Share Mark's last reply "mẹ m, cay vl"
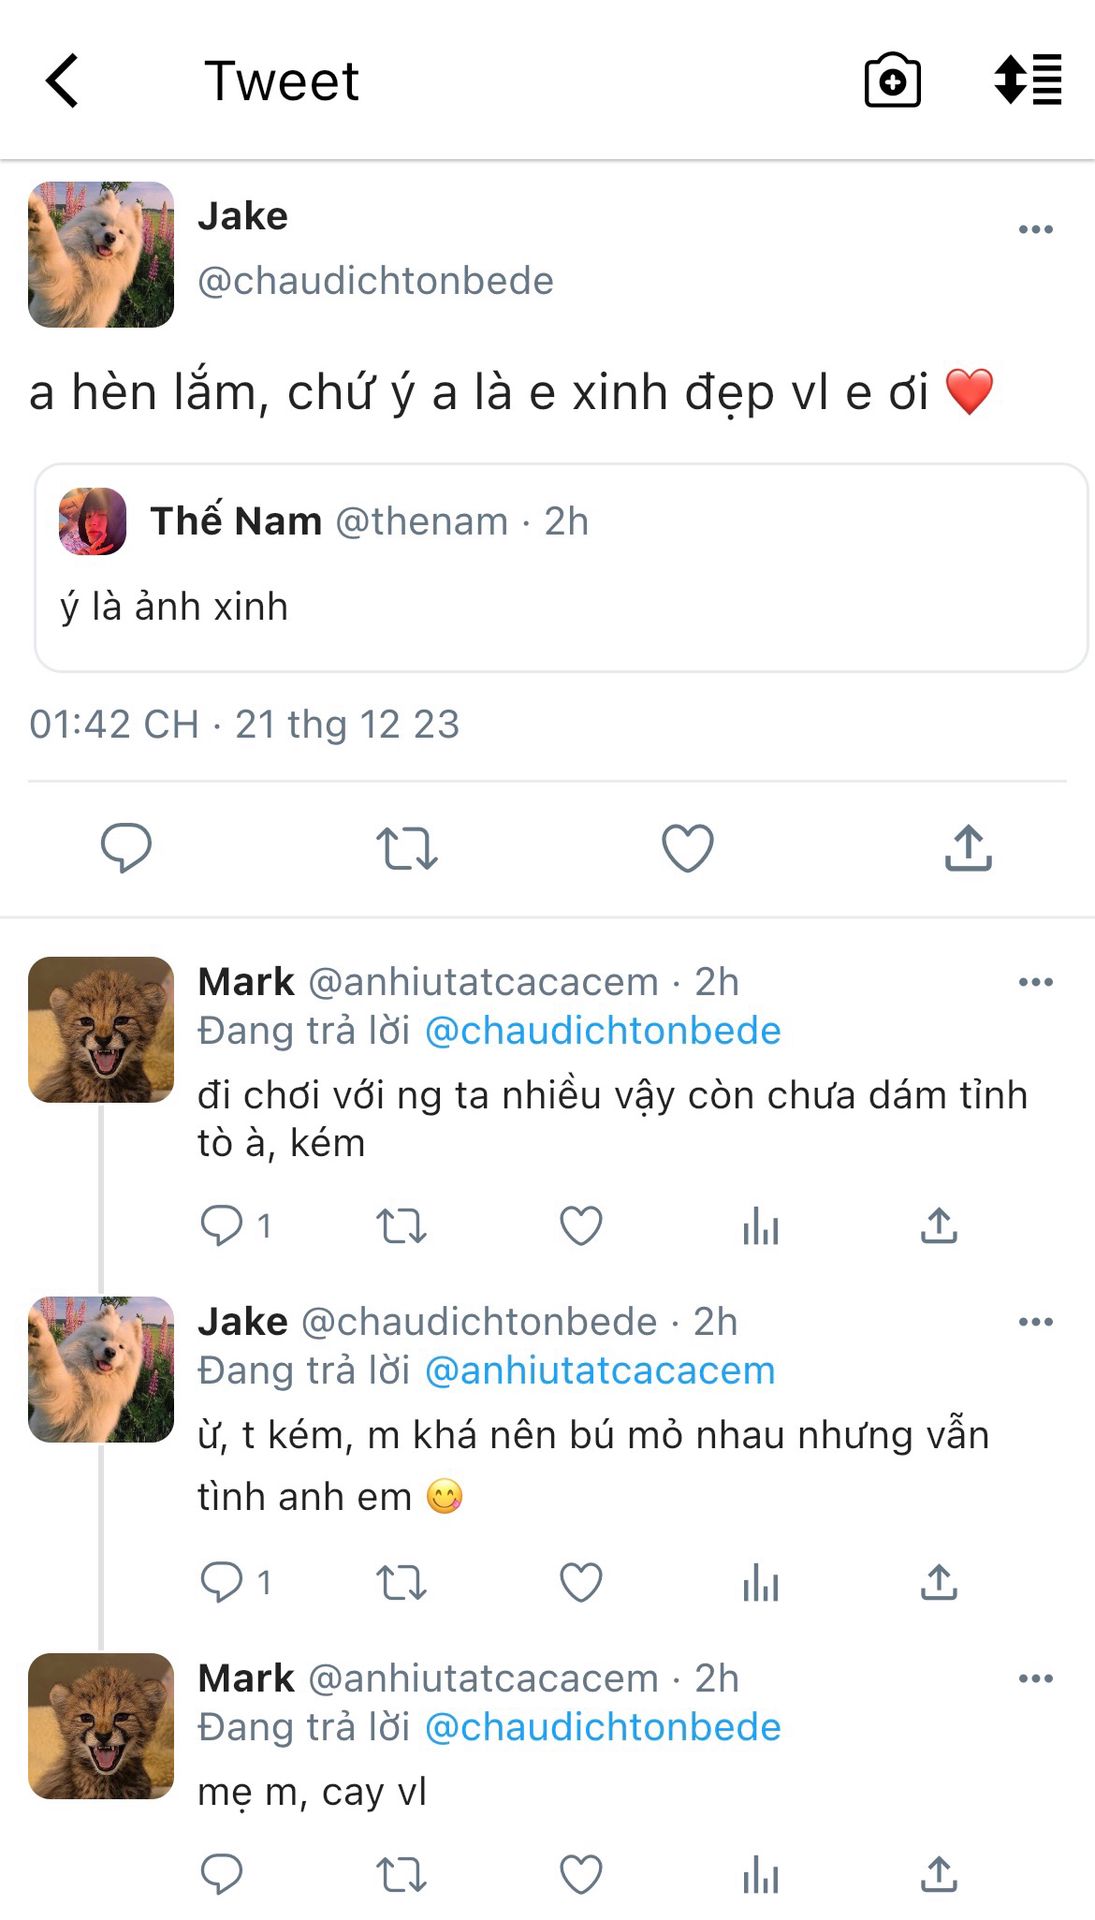Screen dimensions: 1095x1920 938,1875
